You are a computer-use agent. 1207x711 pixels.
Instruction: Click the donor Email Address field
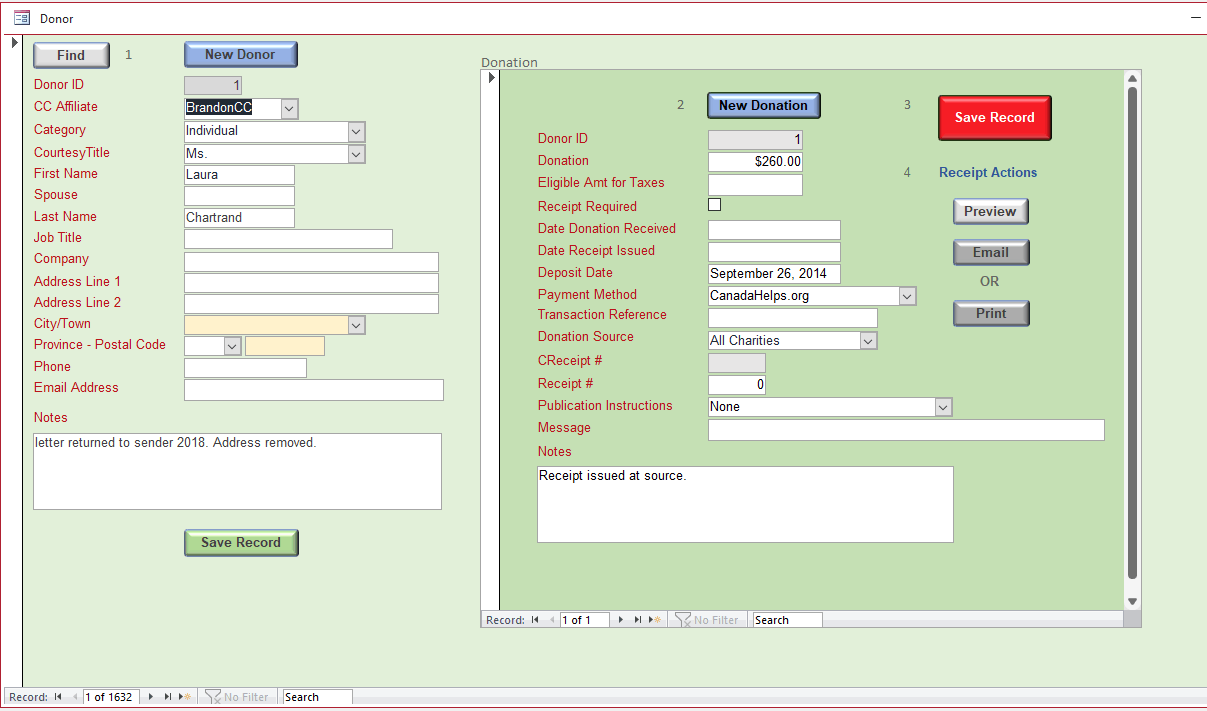pyautogui.click(x=314, y=390)
